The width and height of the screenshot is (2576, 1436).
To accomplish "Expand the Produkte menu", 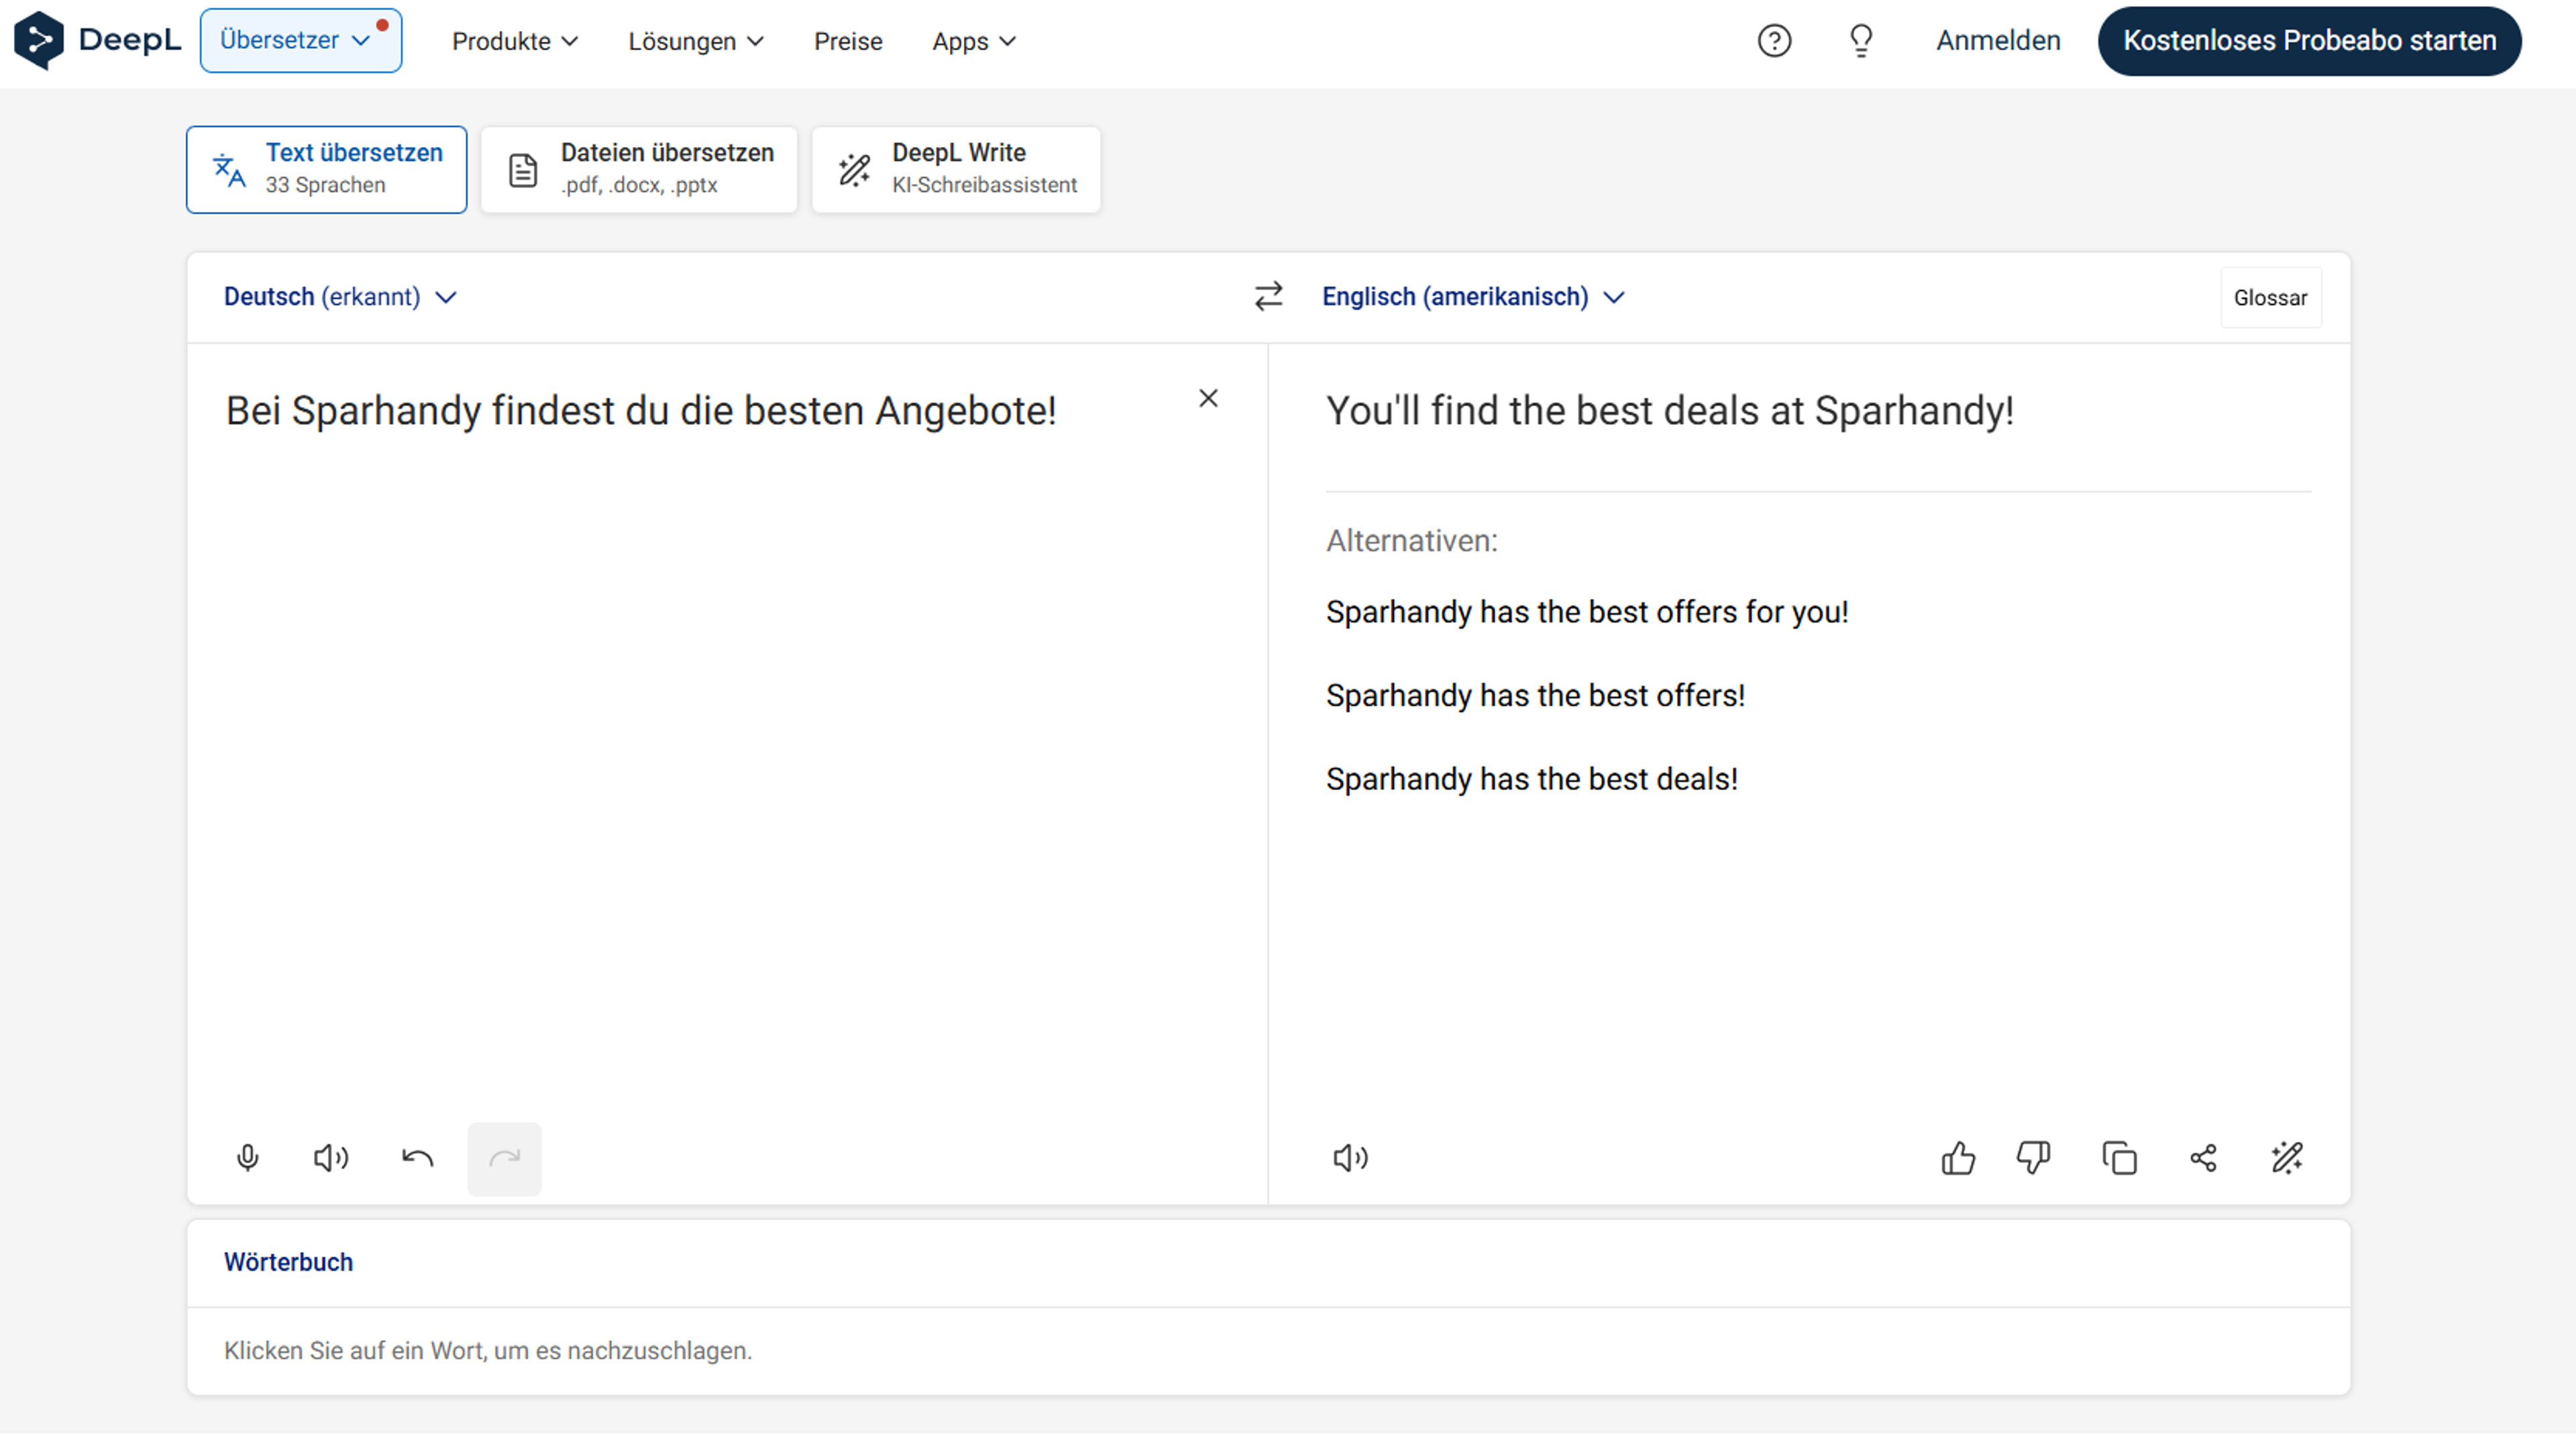I will [x=514, y=41].
